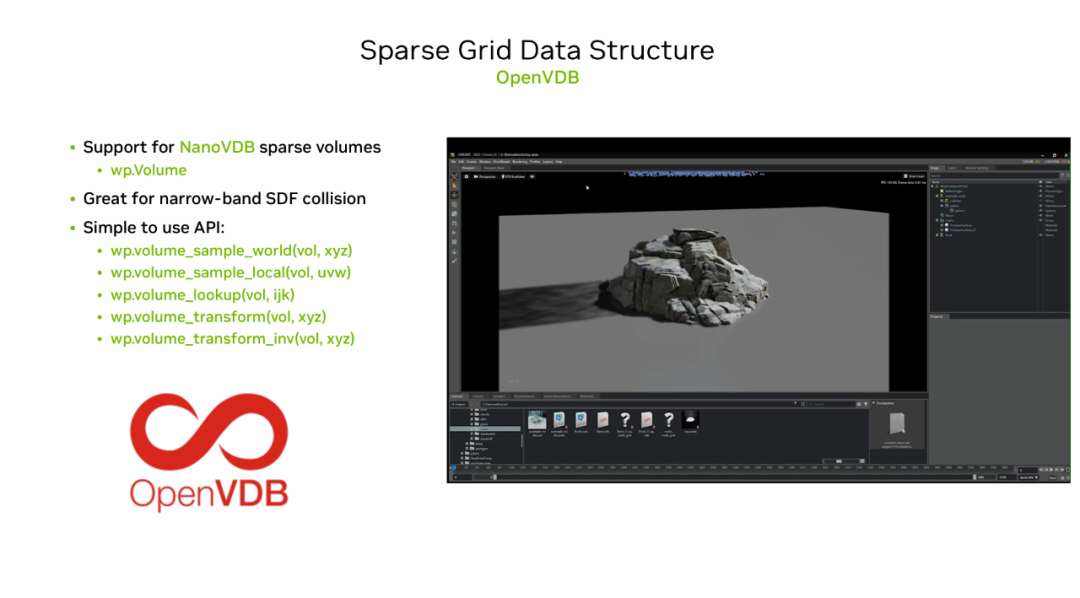Select the Select tool in the viewport toolbar

(455, 185)
